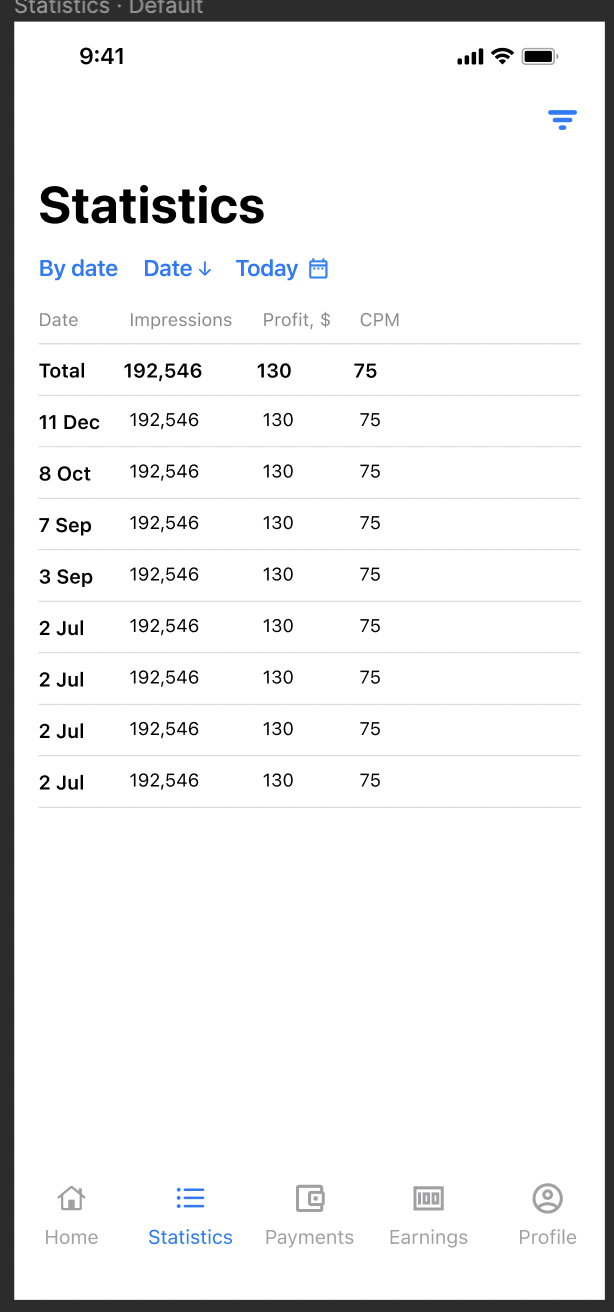Tap the Earnings banknote icon

(428, 1198)
